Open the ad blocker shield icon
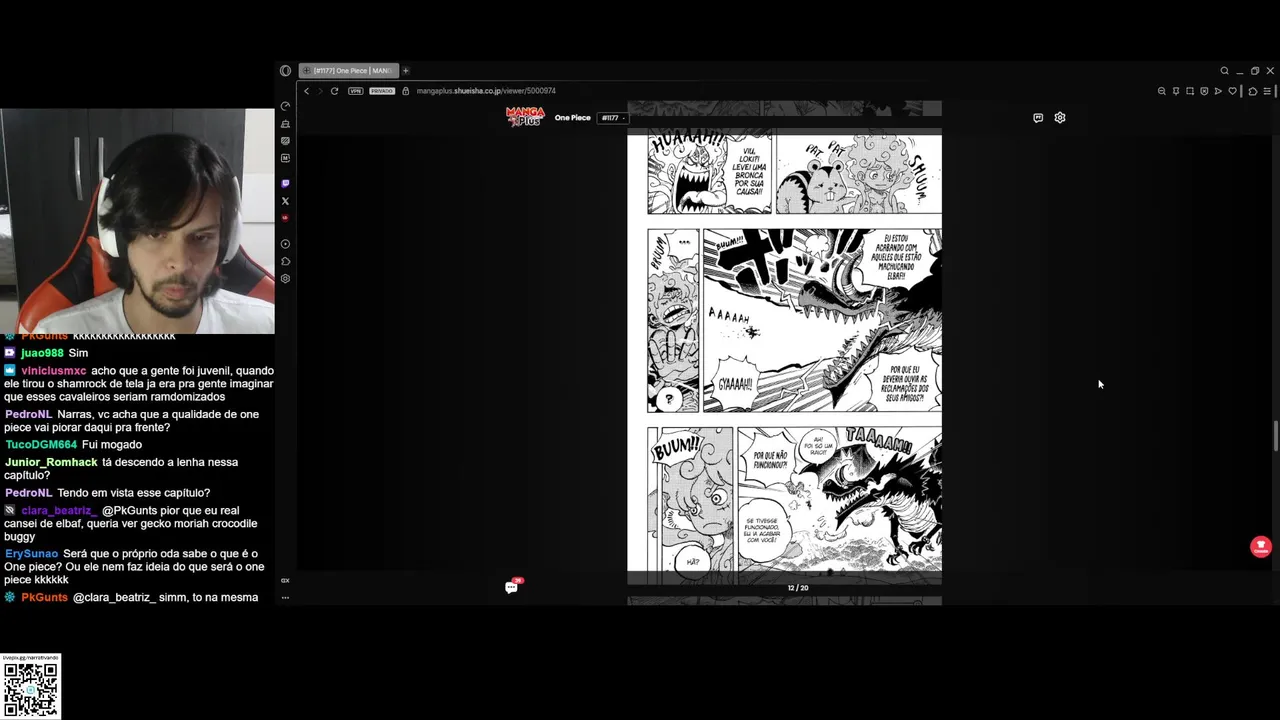 click(x=1204, y=91)
